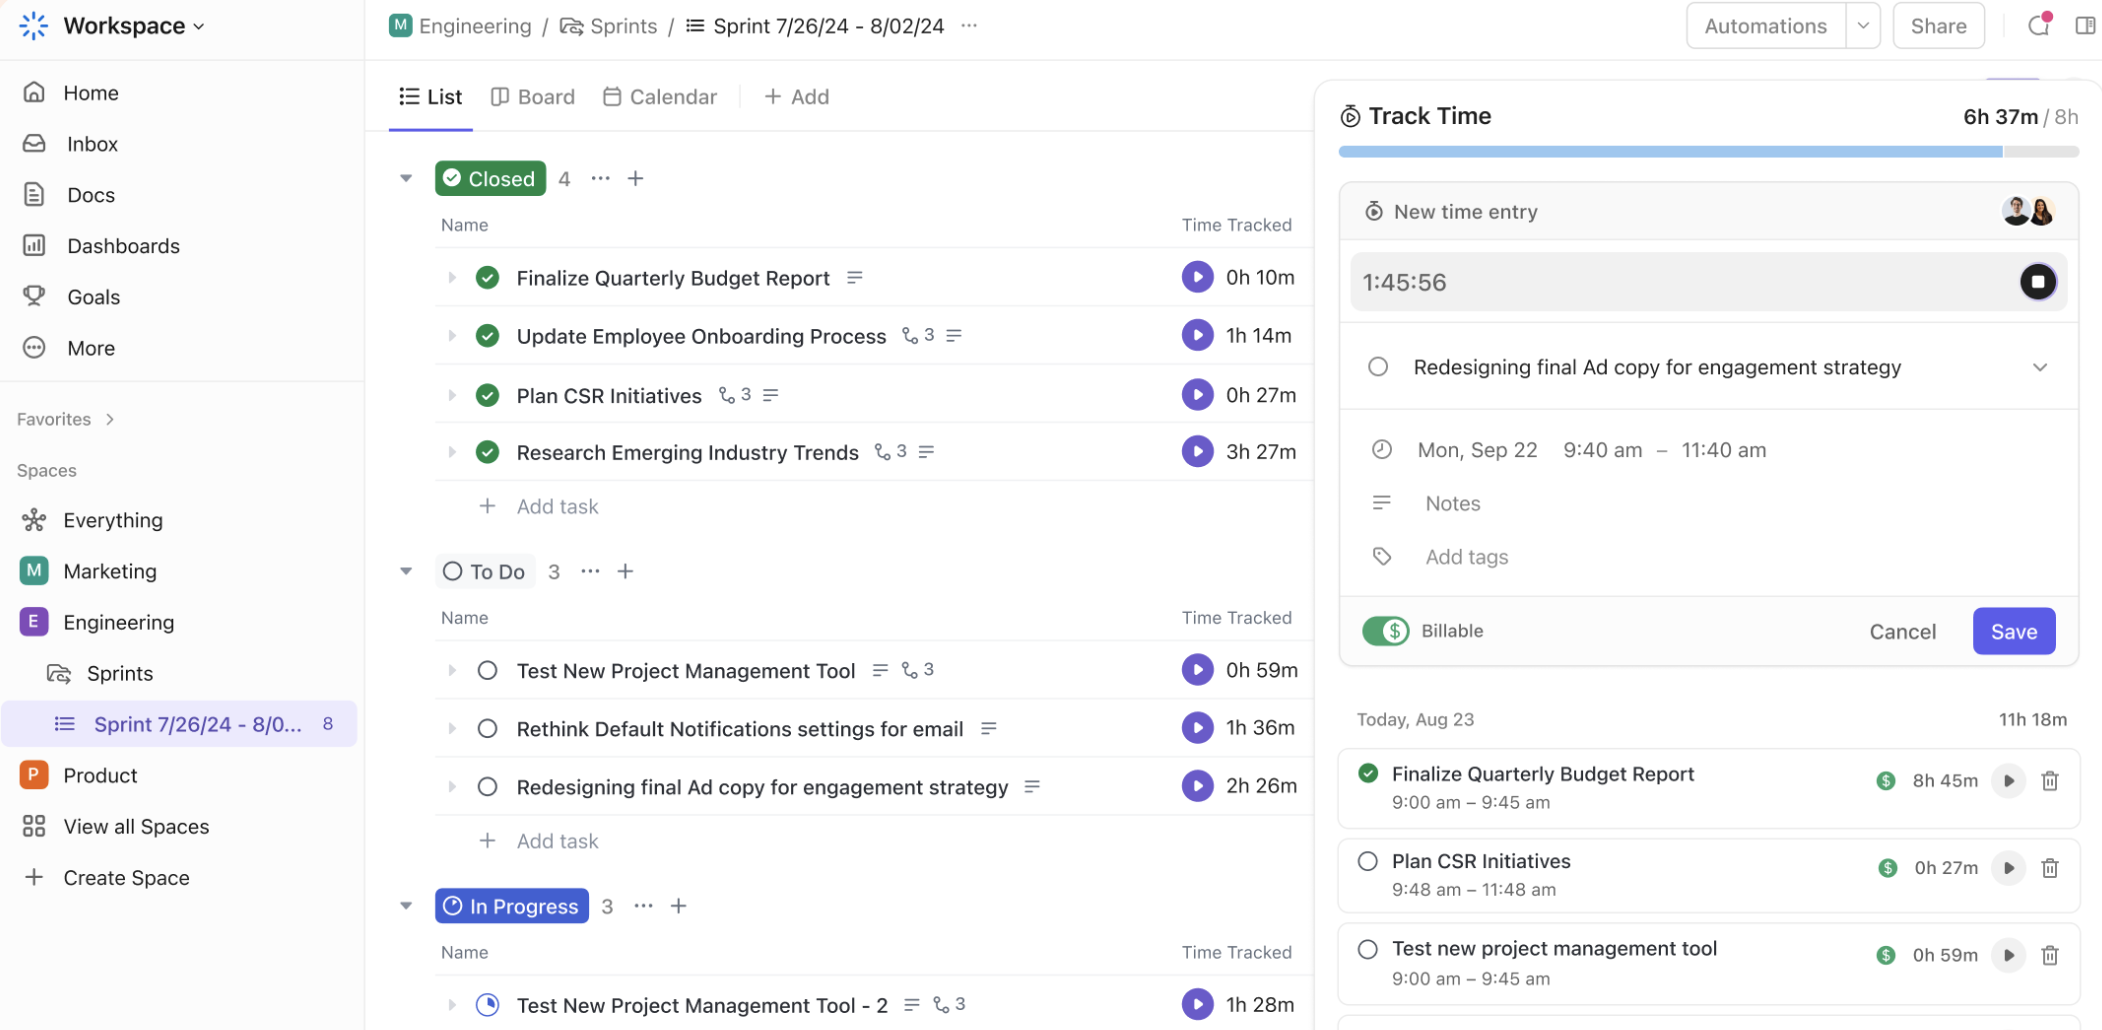Open notifications bell icon in top bar
The width and height of the screenshot is (2102, 1030).
pyautogui.click(x=2038, y=26)
